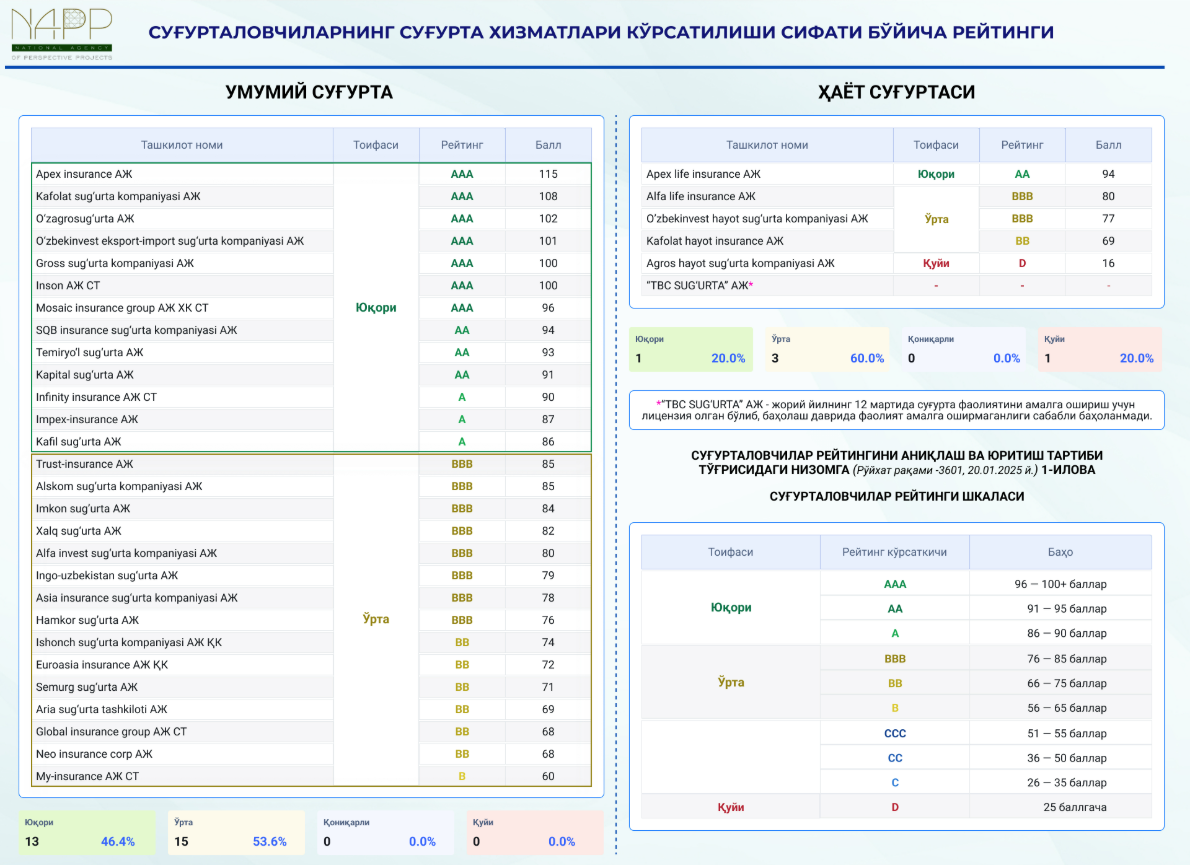Viewport: 1190px width, 865px height.
Task: Click 'СУҒУРТАЛОВЧИЛАР РЕЙТИНГИ ШКАЛАСИ' heading
Action: (x=896, y=496)
